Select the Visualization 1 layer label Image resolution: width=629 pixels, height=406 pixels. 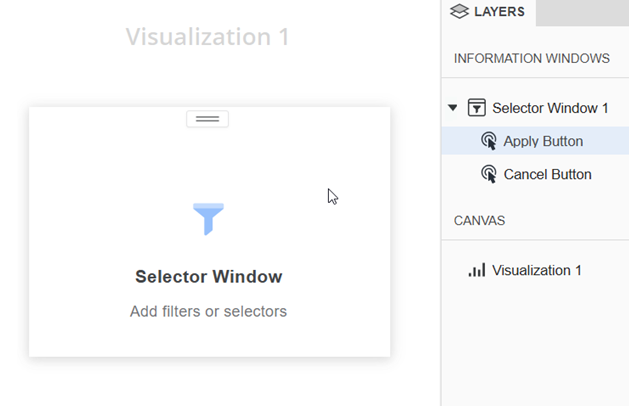(537, 270)
